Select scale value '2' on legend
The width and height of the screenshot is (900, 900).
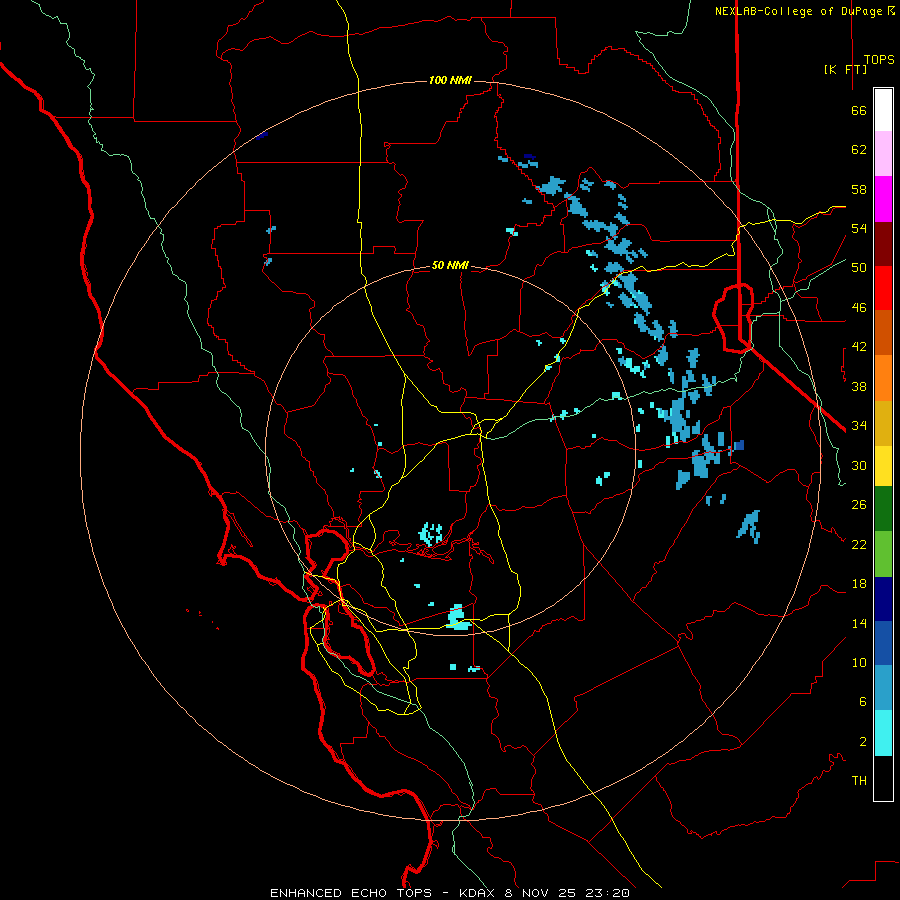pyautogui.click(x=863, y=742)
